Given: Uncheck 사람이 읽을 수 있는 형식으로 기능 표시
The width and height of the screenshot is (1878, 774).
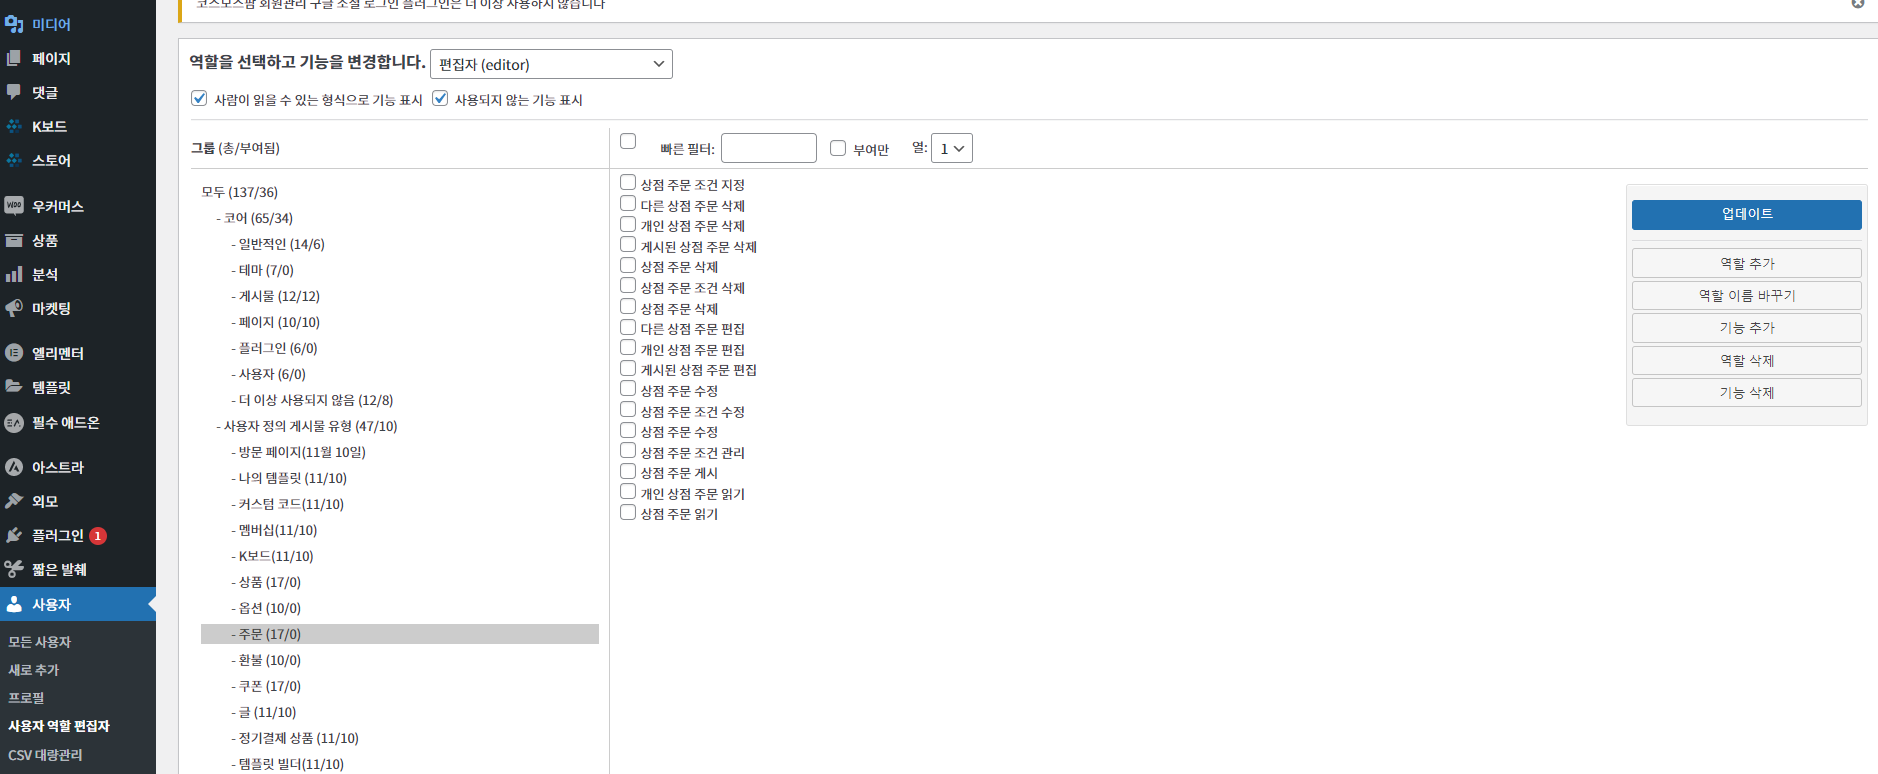Looking at the screenshot, I should [x=199, y=98].
